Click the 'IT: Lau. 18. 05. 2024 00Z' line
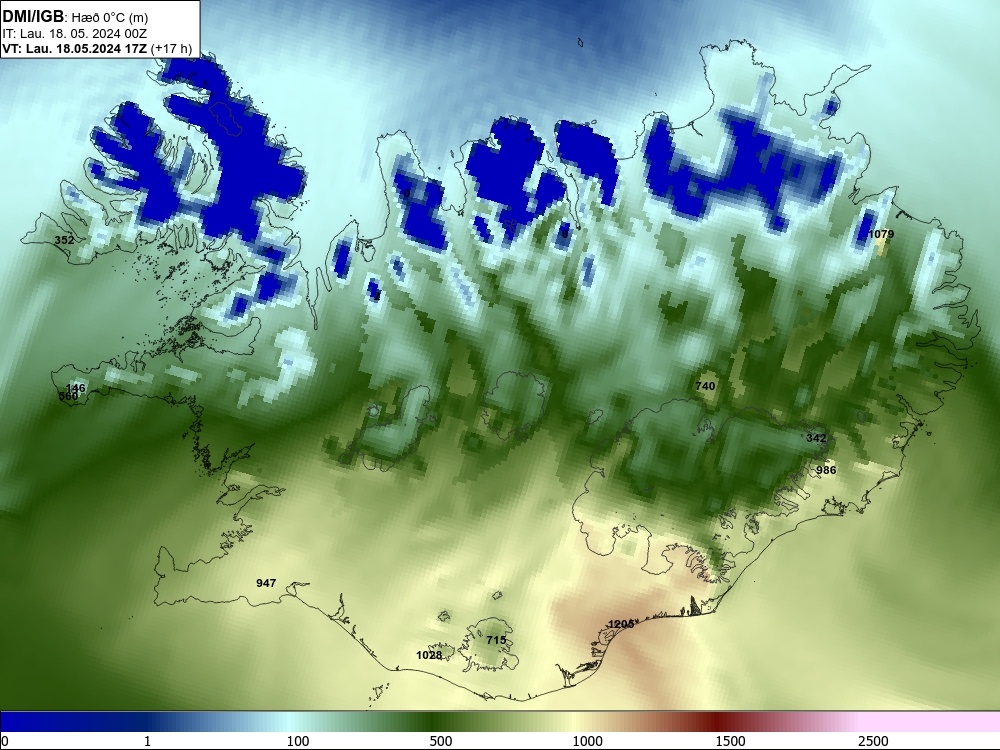 pyautogui.click(x=75, y=34)
